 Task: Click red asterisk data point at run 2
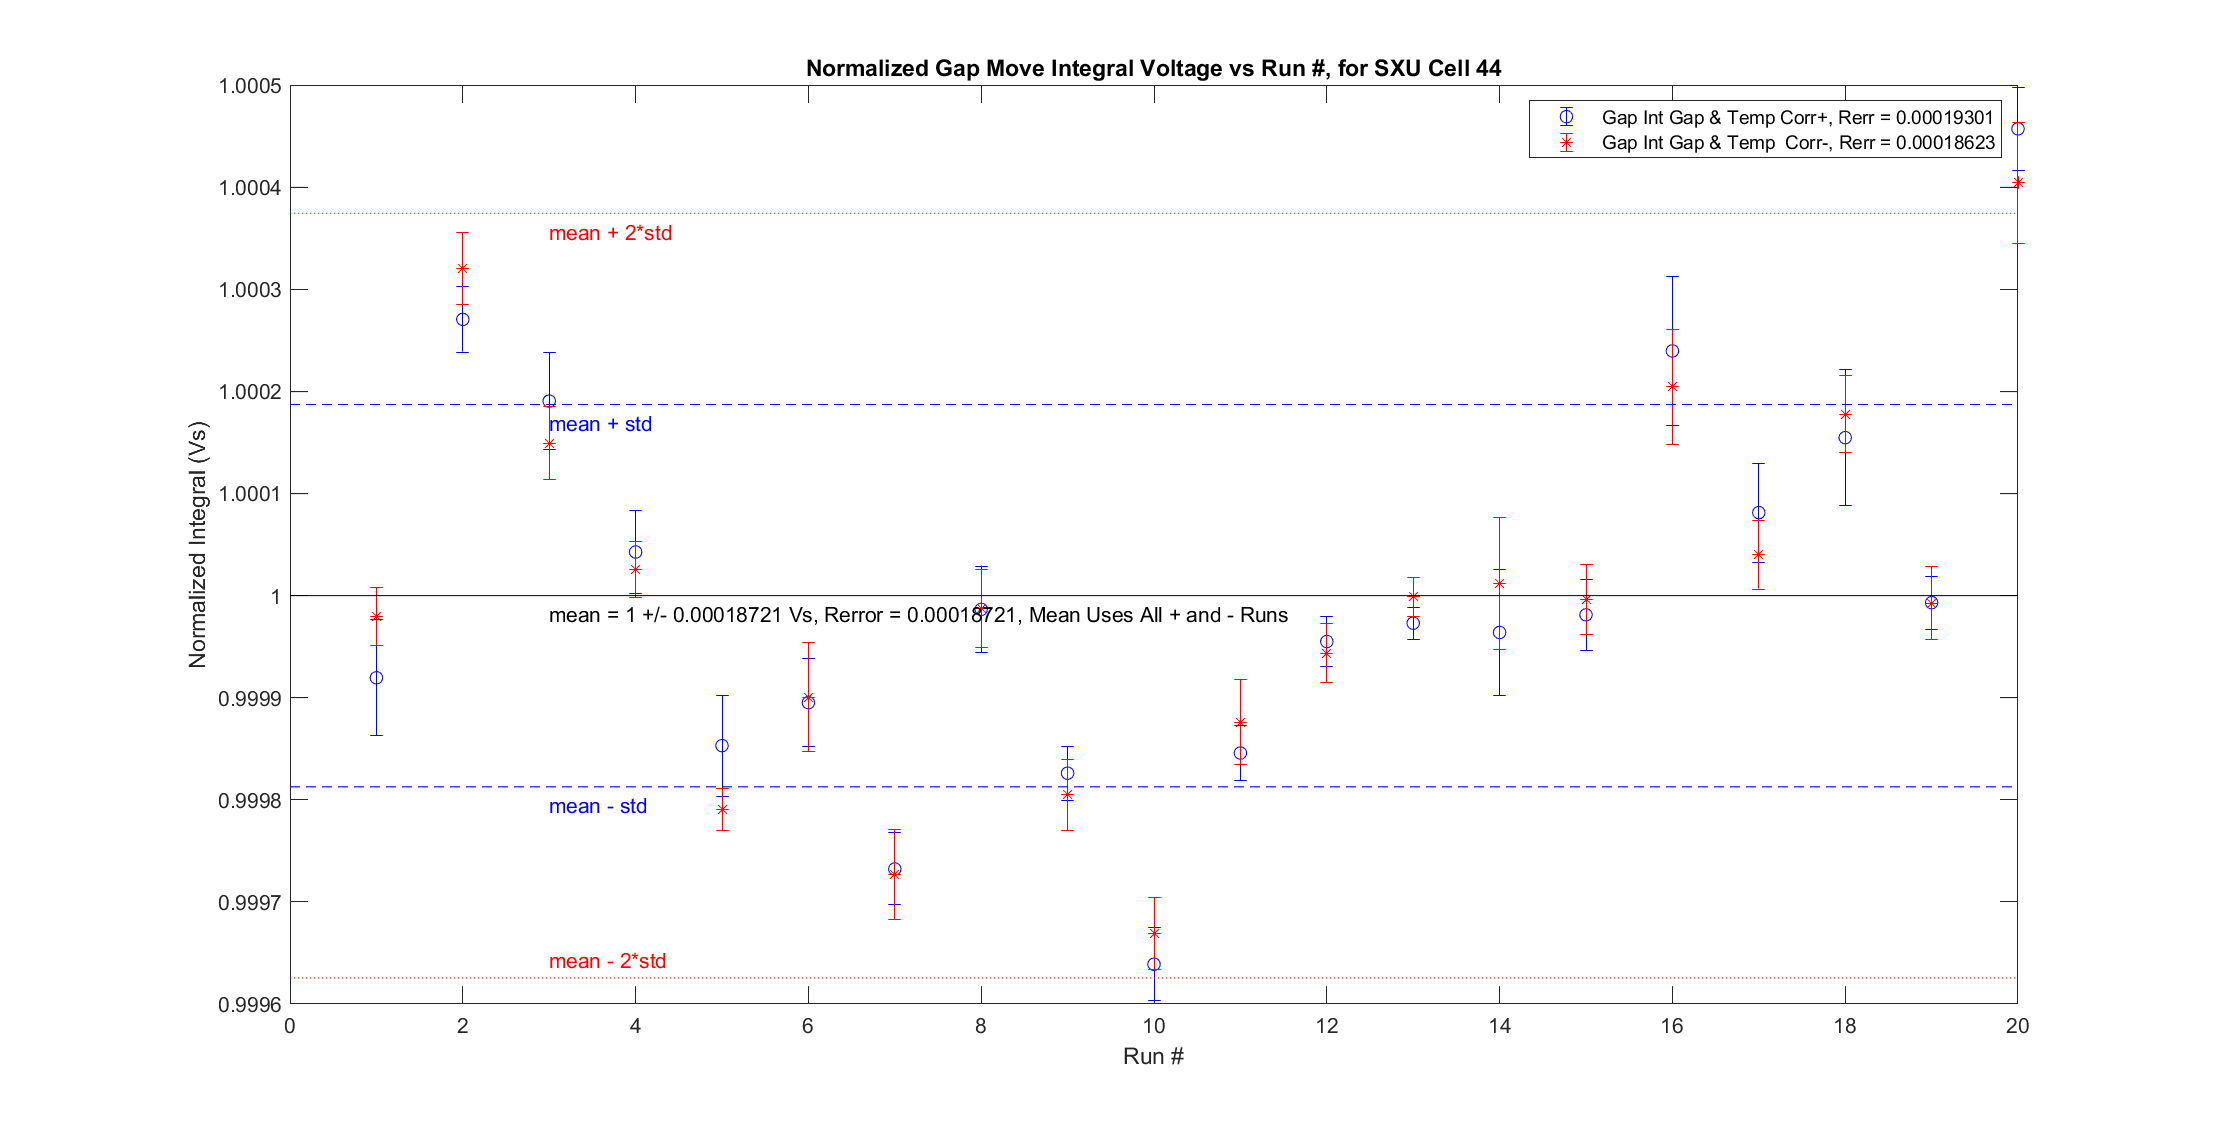click(462, 268)
